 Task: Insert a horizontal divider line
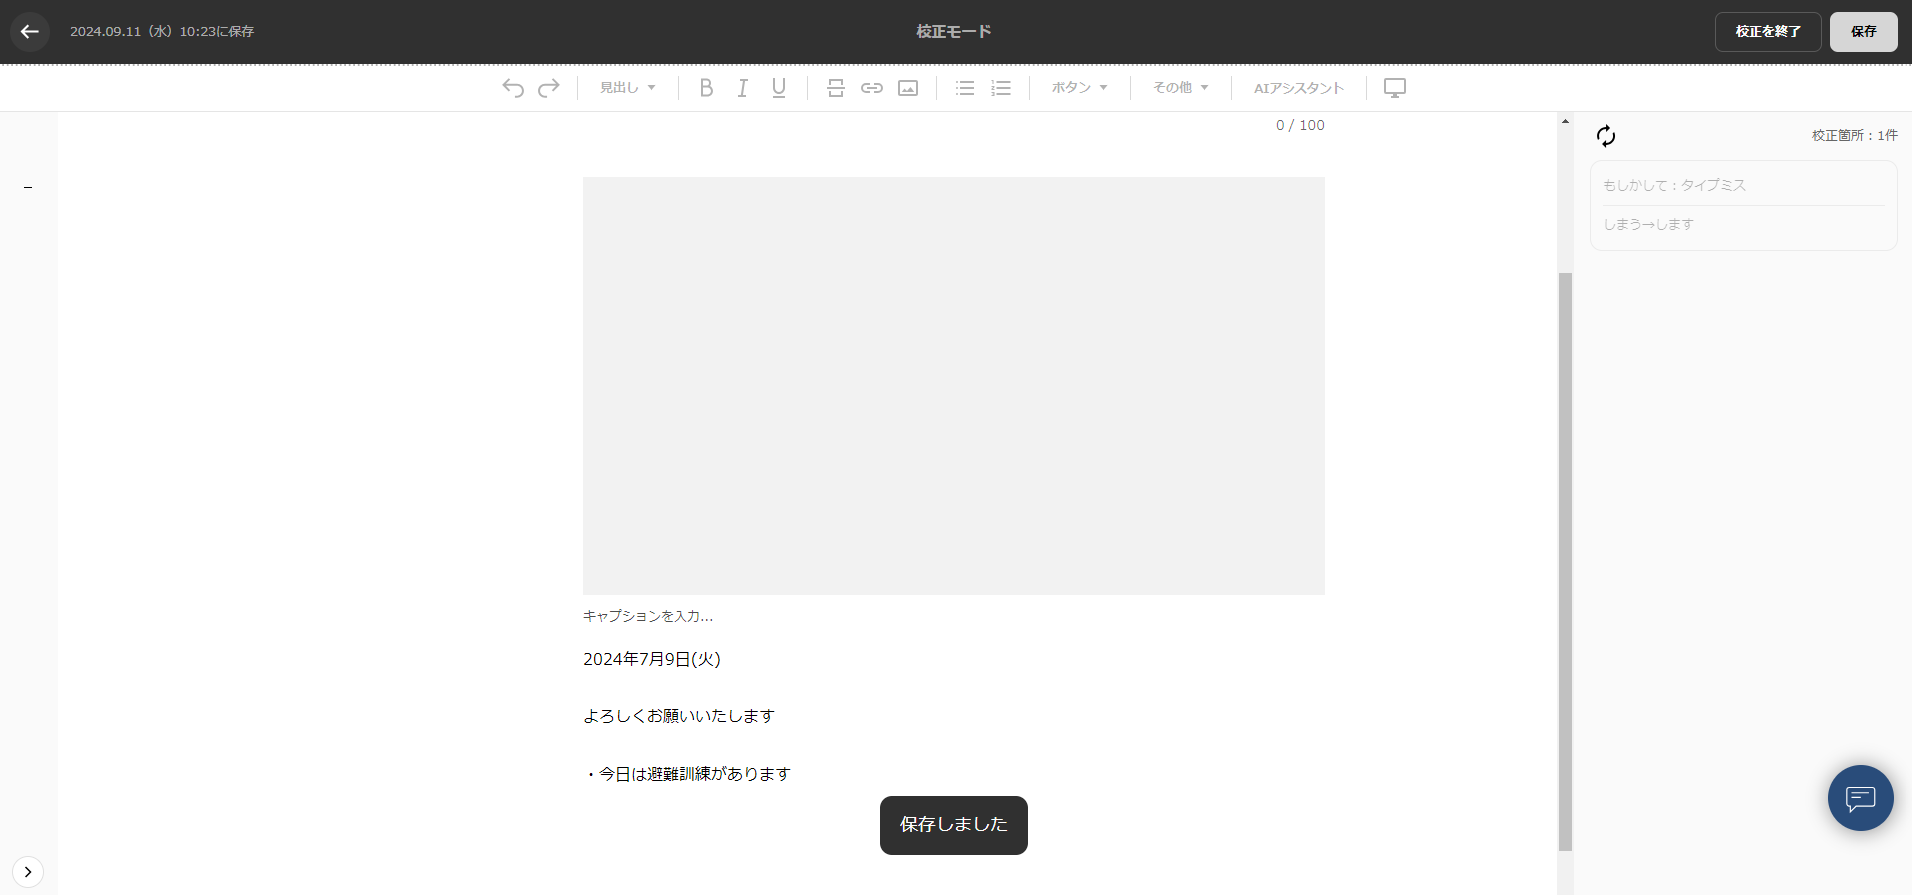click(836, 88)
